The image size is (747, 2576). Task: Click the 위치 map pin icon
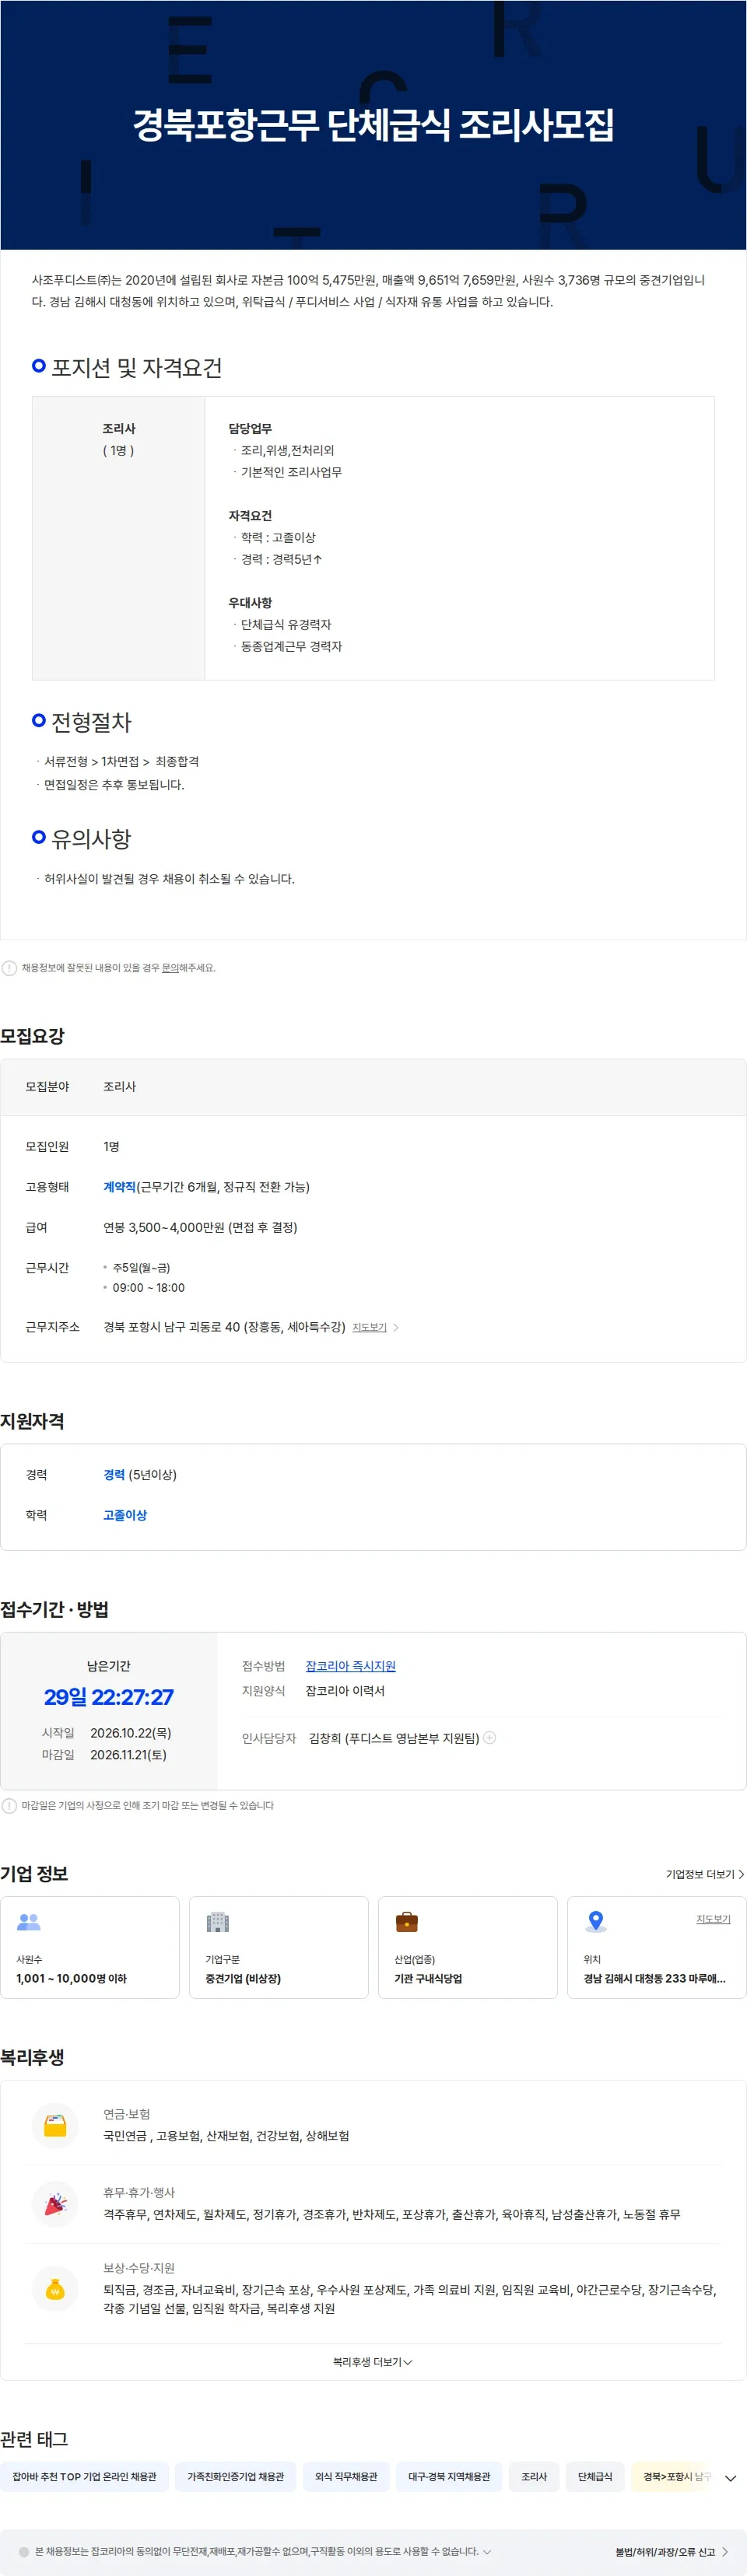pyautogui.click(x=596, y=1921)
